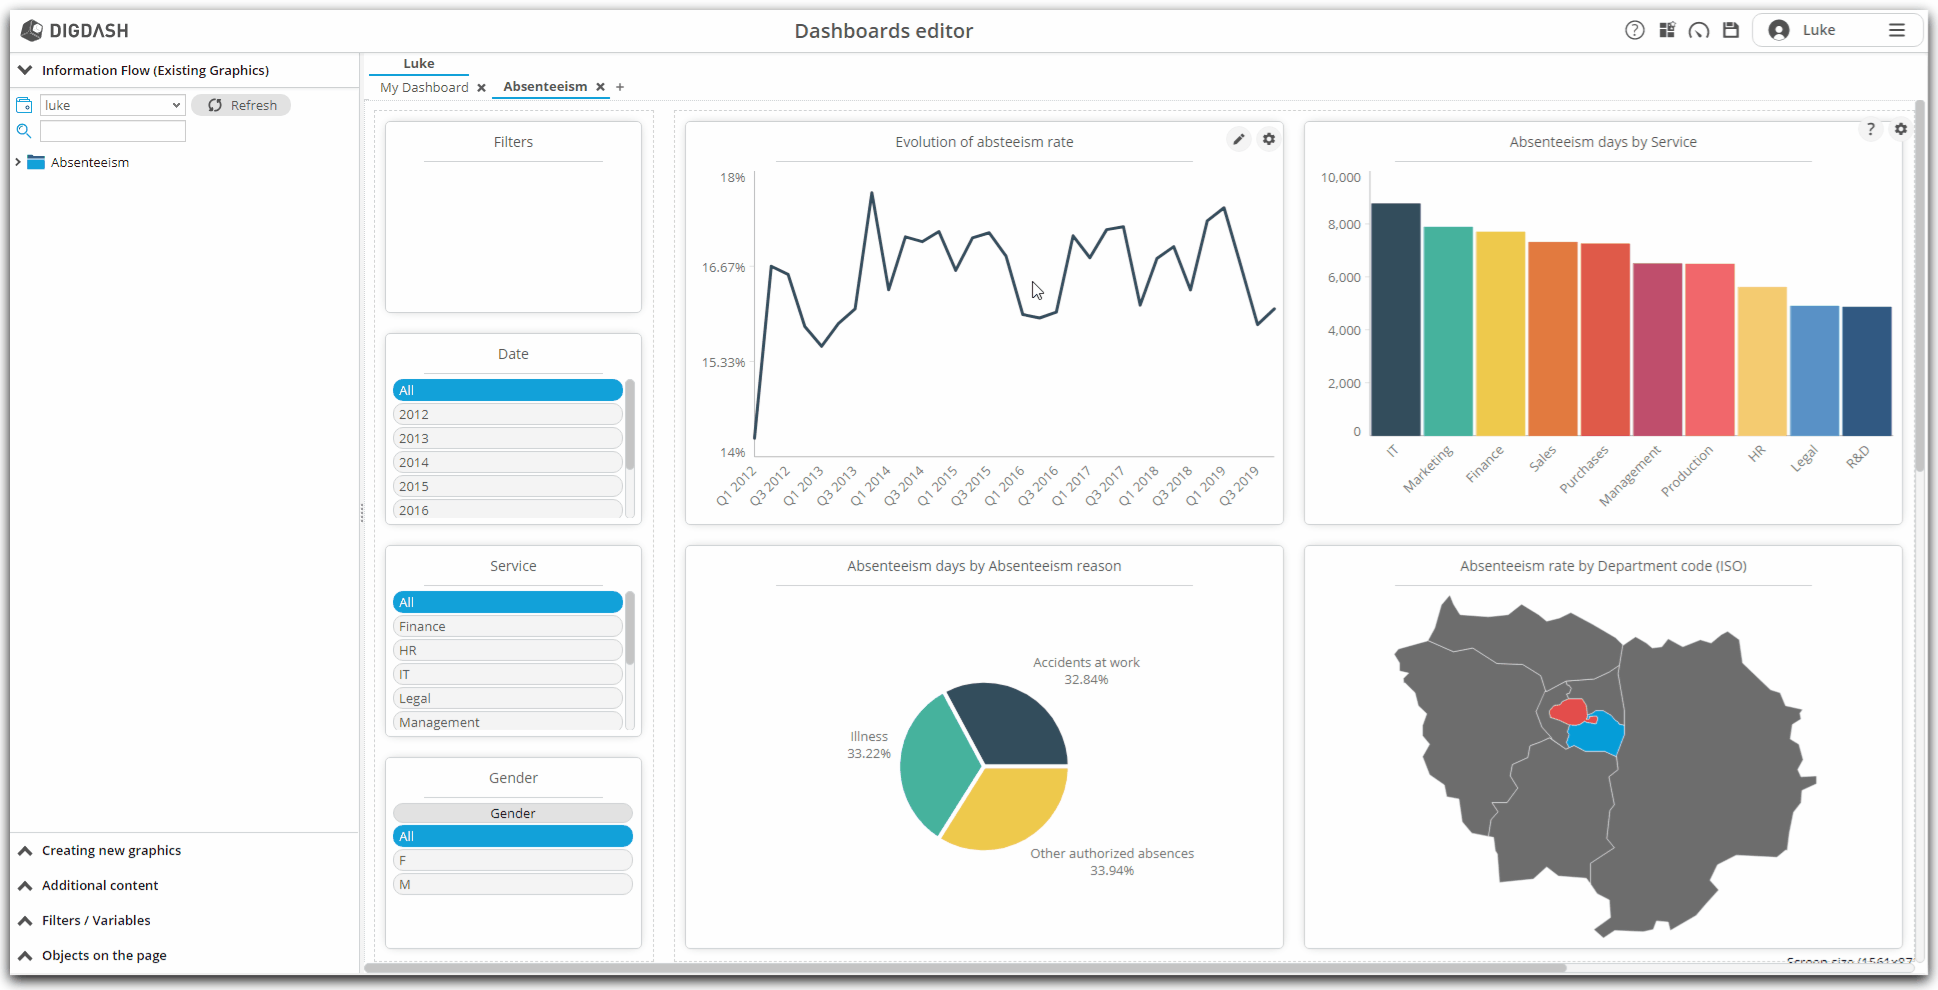1938x990 pixels.
Task: Open the luke wallet dropdown
Action: [112, 105]
